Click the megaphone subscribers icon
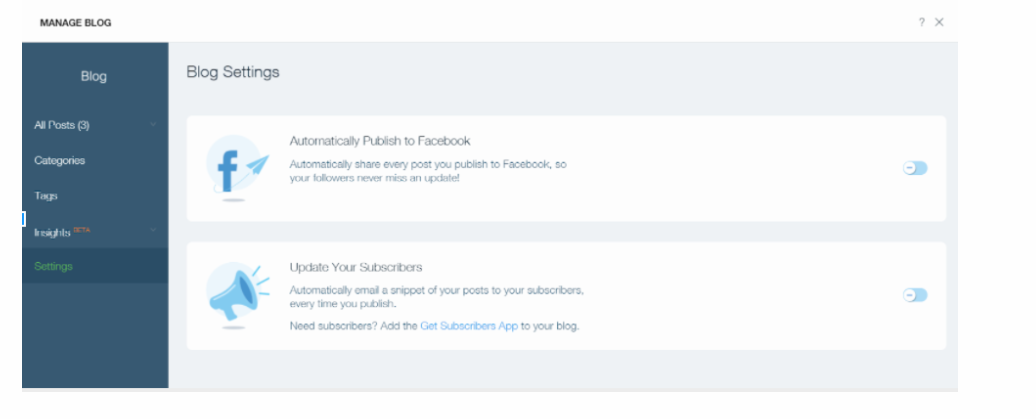Viewport: 1036px width, 419px height. pyautogui.click(x=237, y=295)
